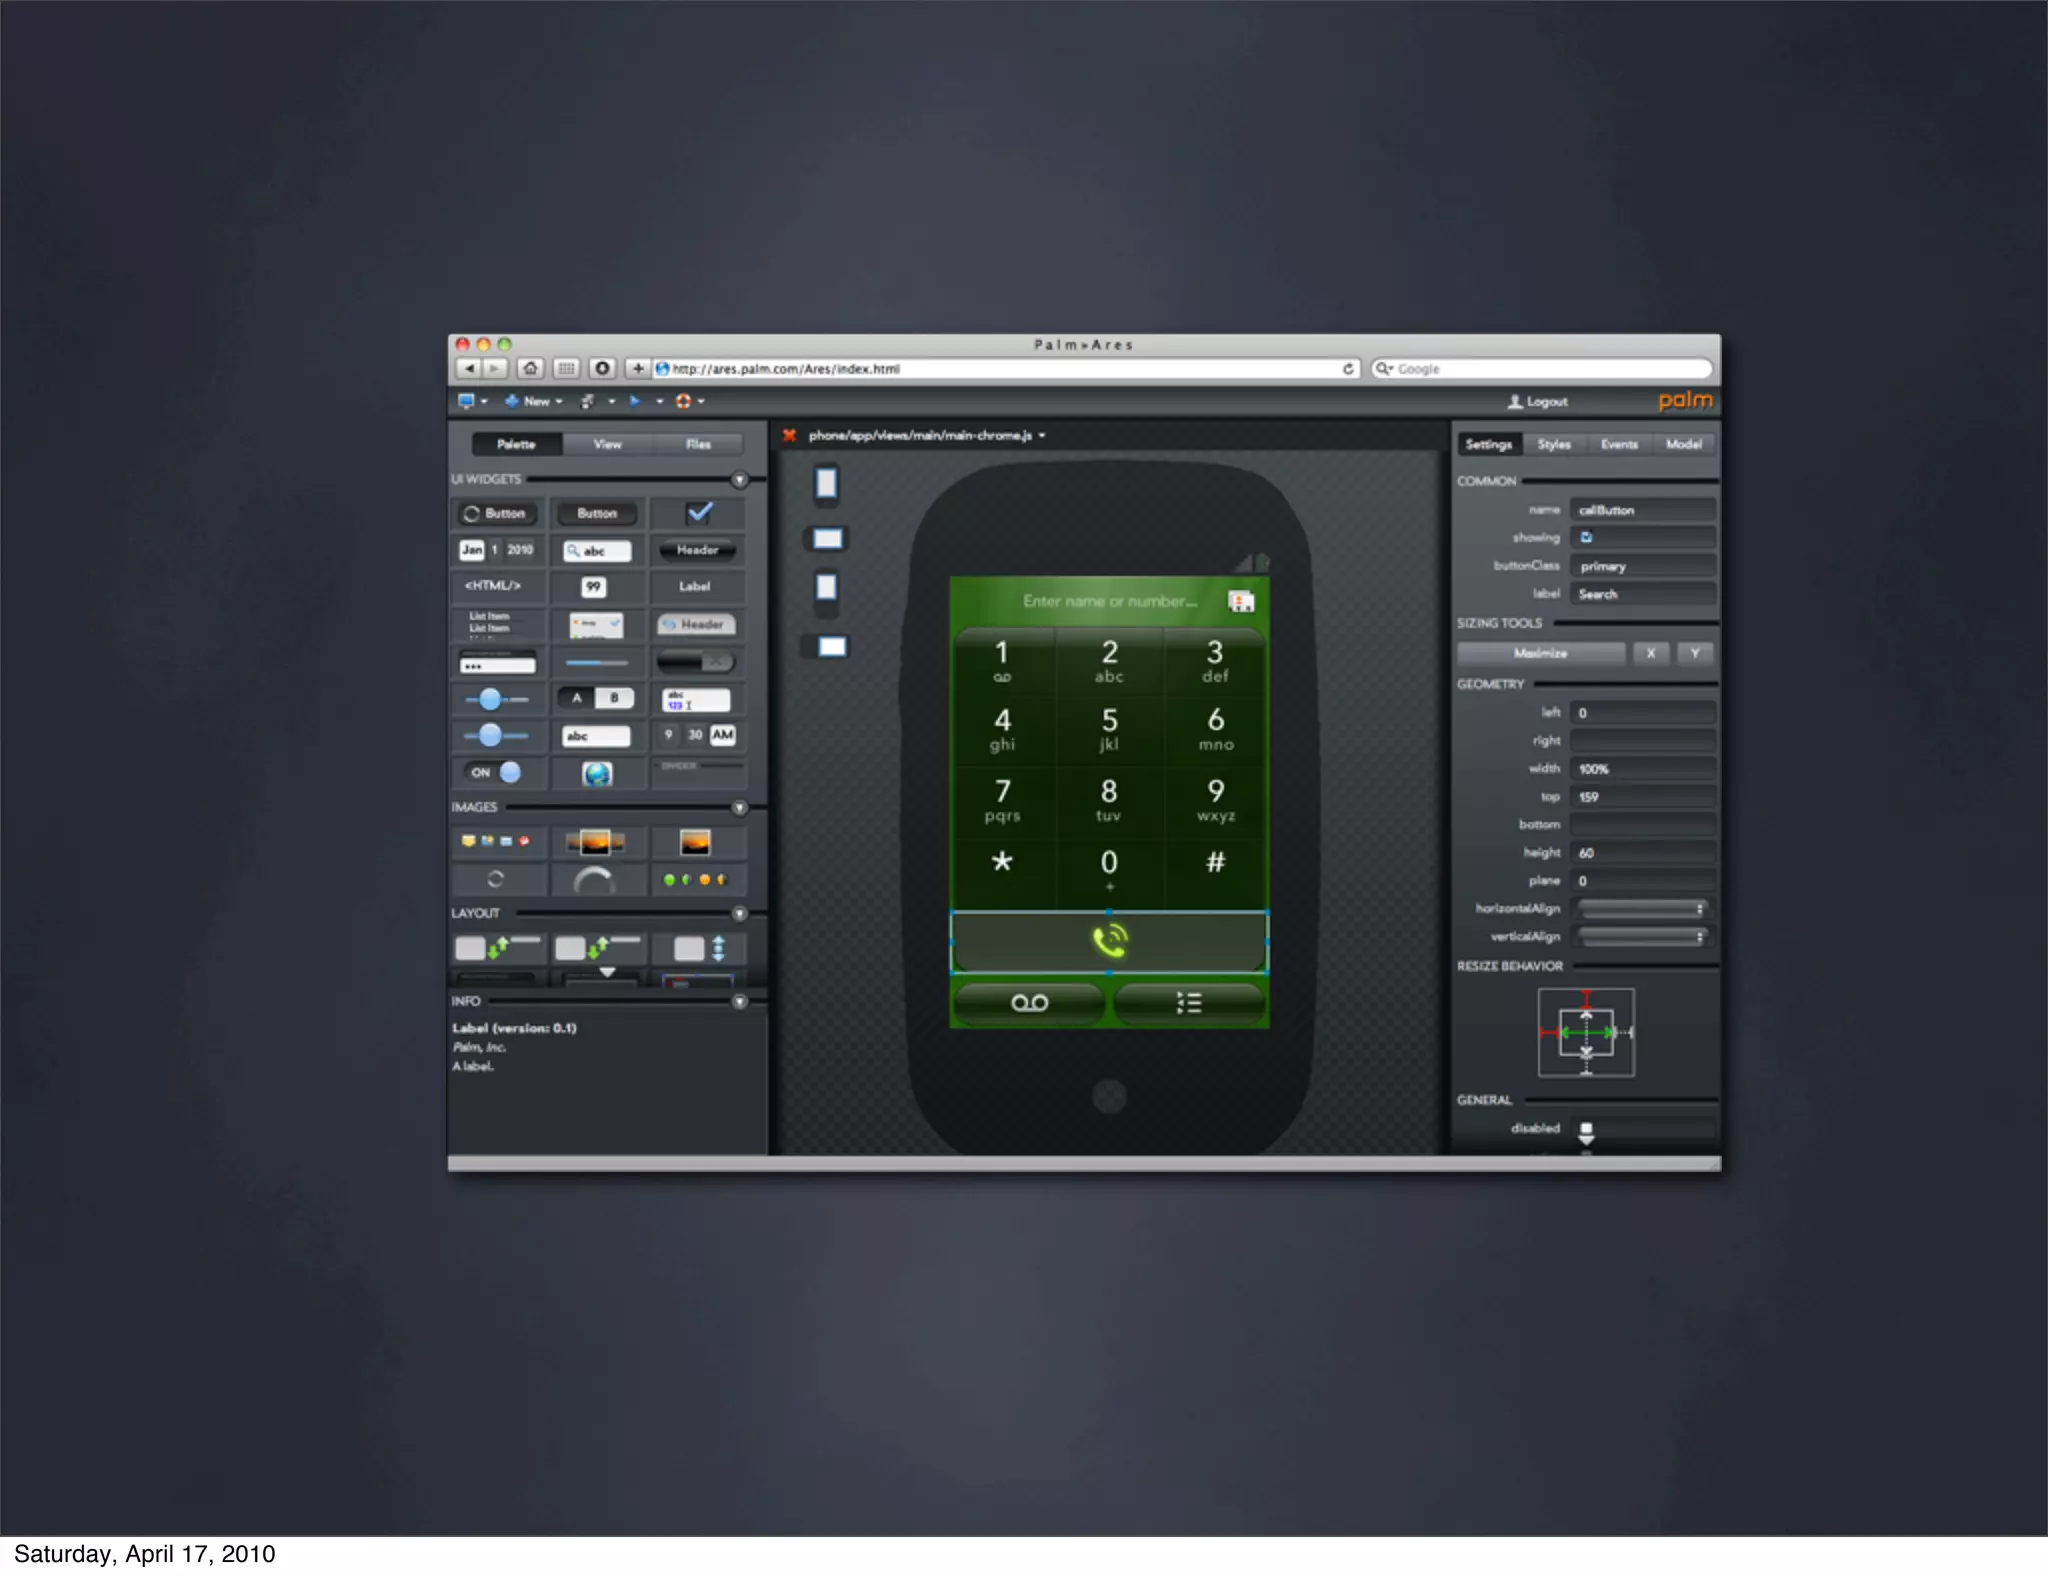This screenshot has height=1576, width=2048.
Task: Choose the web view globe widget
Action: pyautogui.click(x=597, y=773)
